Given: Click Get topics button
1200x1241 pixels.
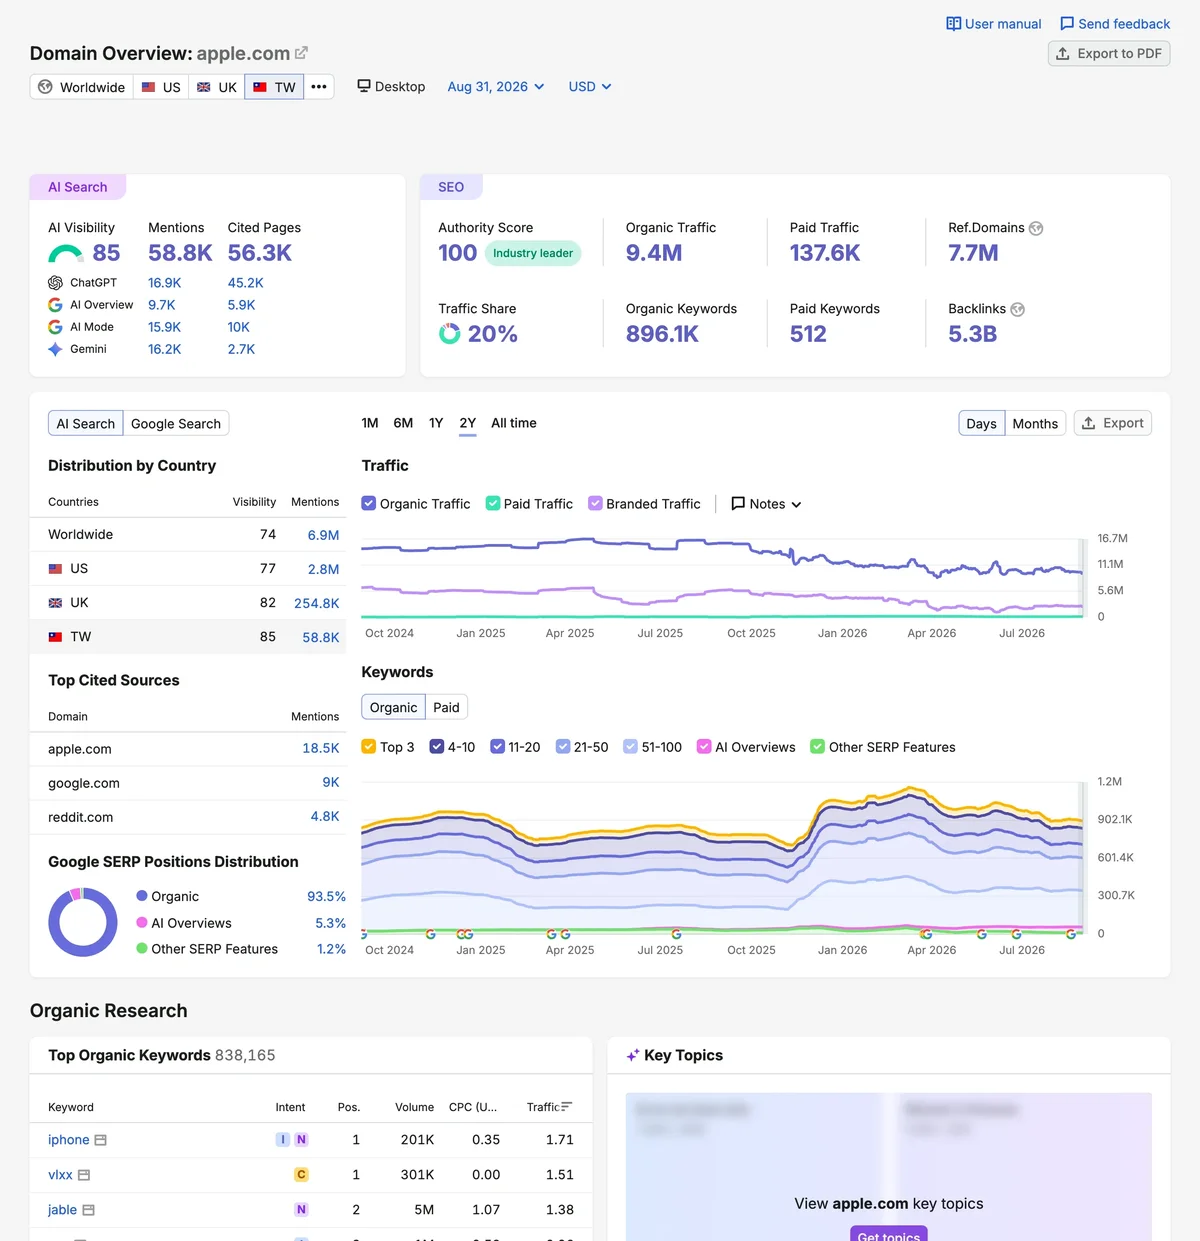Looking at the screenshot, I should tap(889, 1234).
